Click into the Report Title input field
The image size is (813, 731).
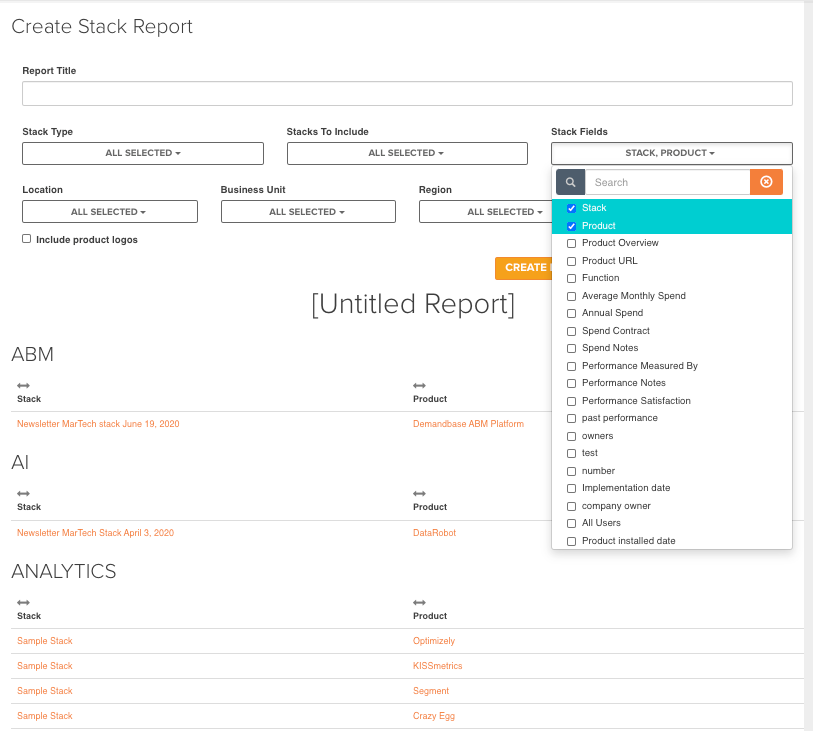407,94
